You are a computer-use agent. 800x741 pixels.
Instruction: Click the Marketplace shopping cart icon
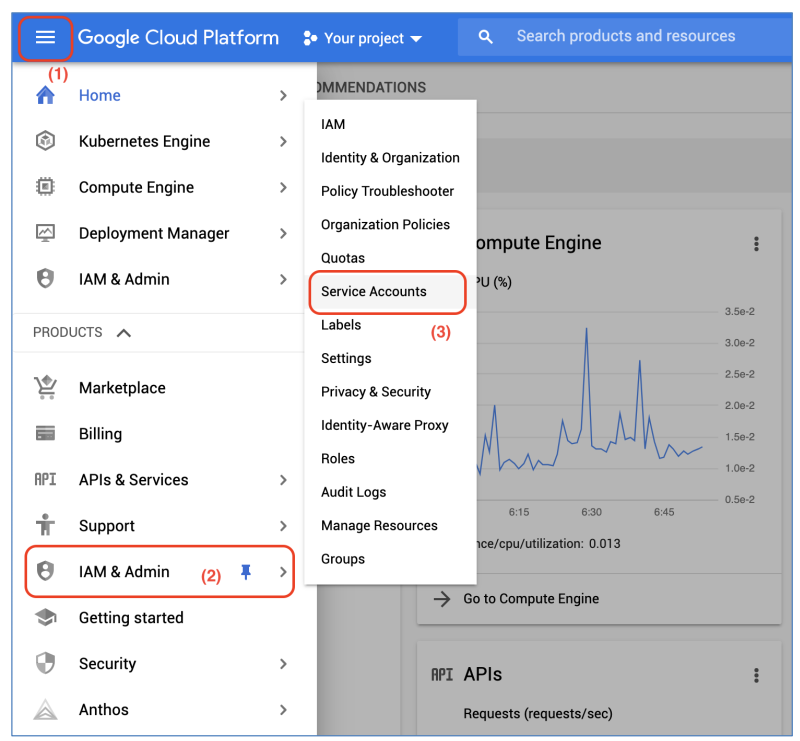pos(45,387)
